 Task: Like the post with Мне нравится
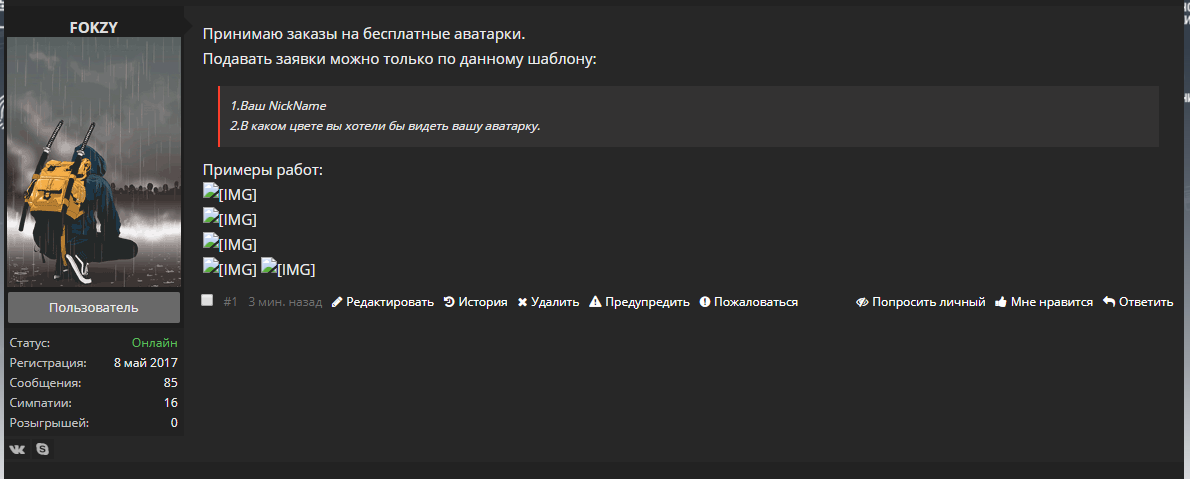point(1043,302)
